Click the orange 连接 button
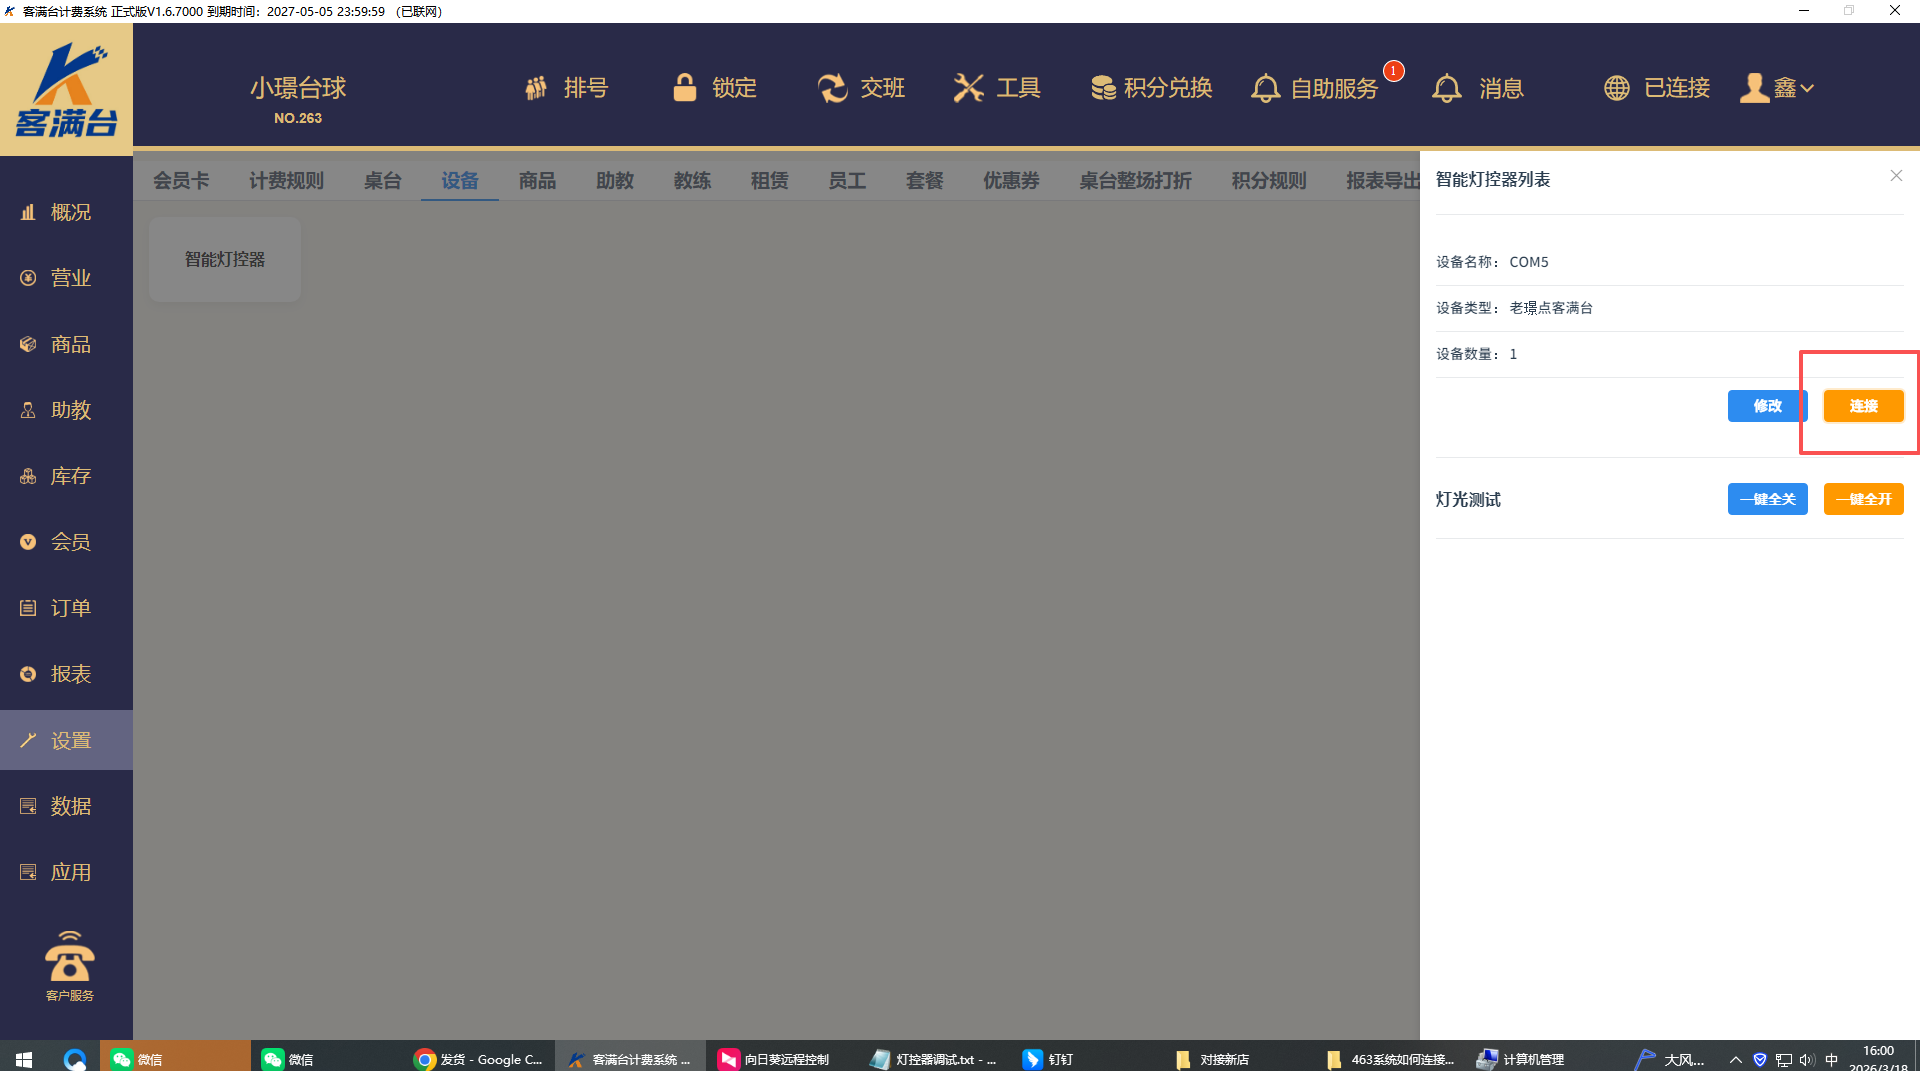 point(1863,406)
